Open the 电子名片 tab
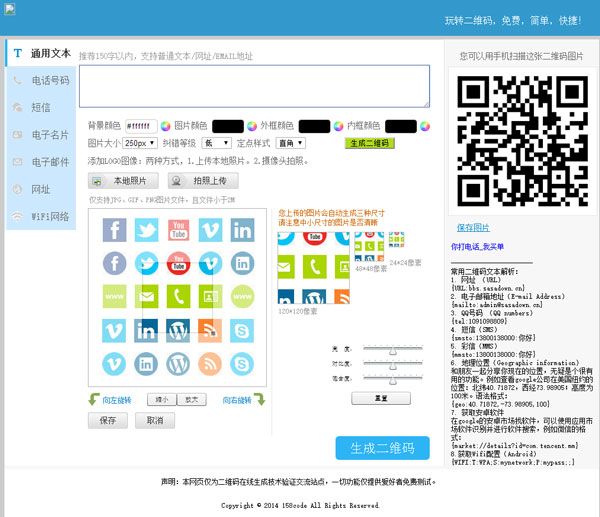Viewport: 600px width, 517px height. point(41,135)
